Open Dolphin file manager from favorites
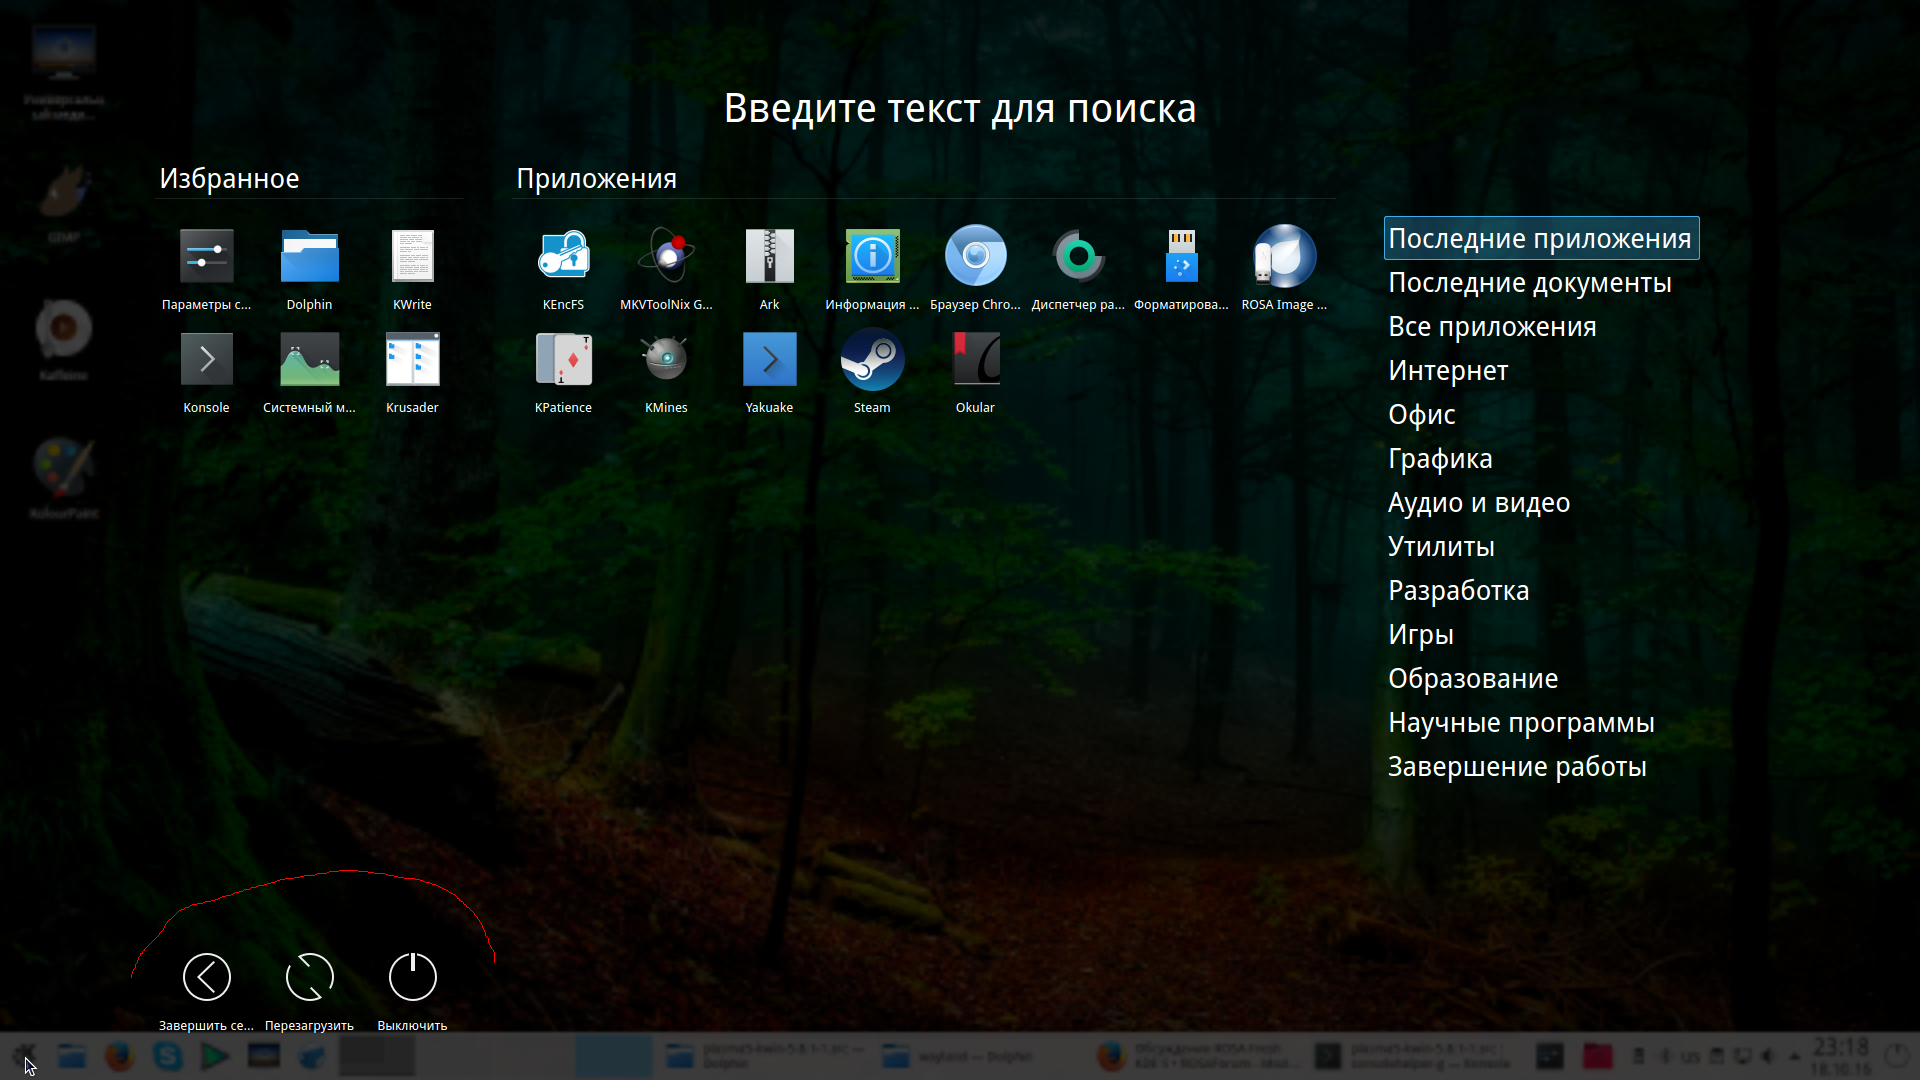Image resolution: width=1920 pixels, height=1080 pixels. 309,258
